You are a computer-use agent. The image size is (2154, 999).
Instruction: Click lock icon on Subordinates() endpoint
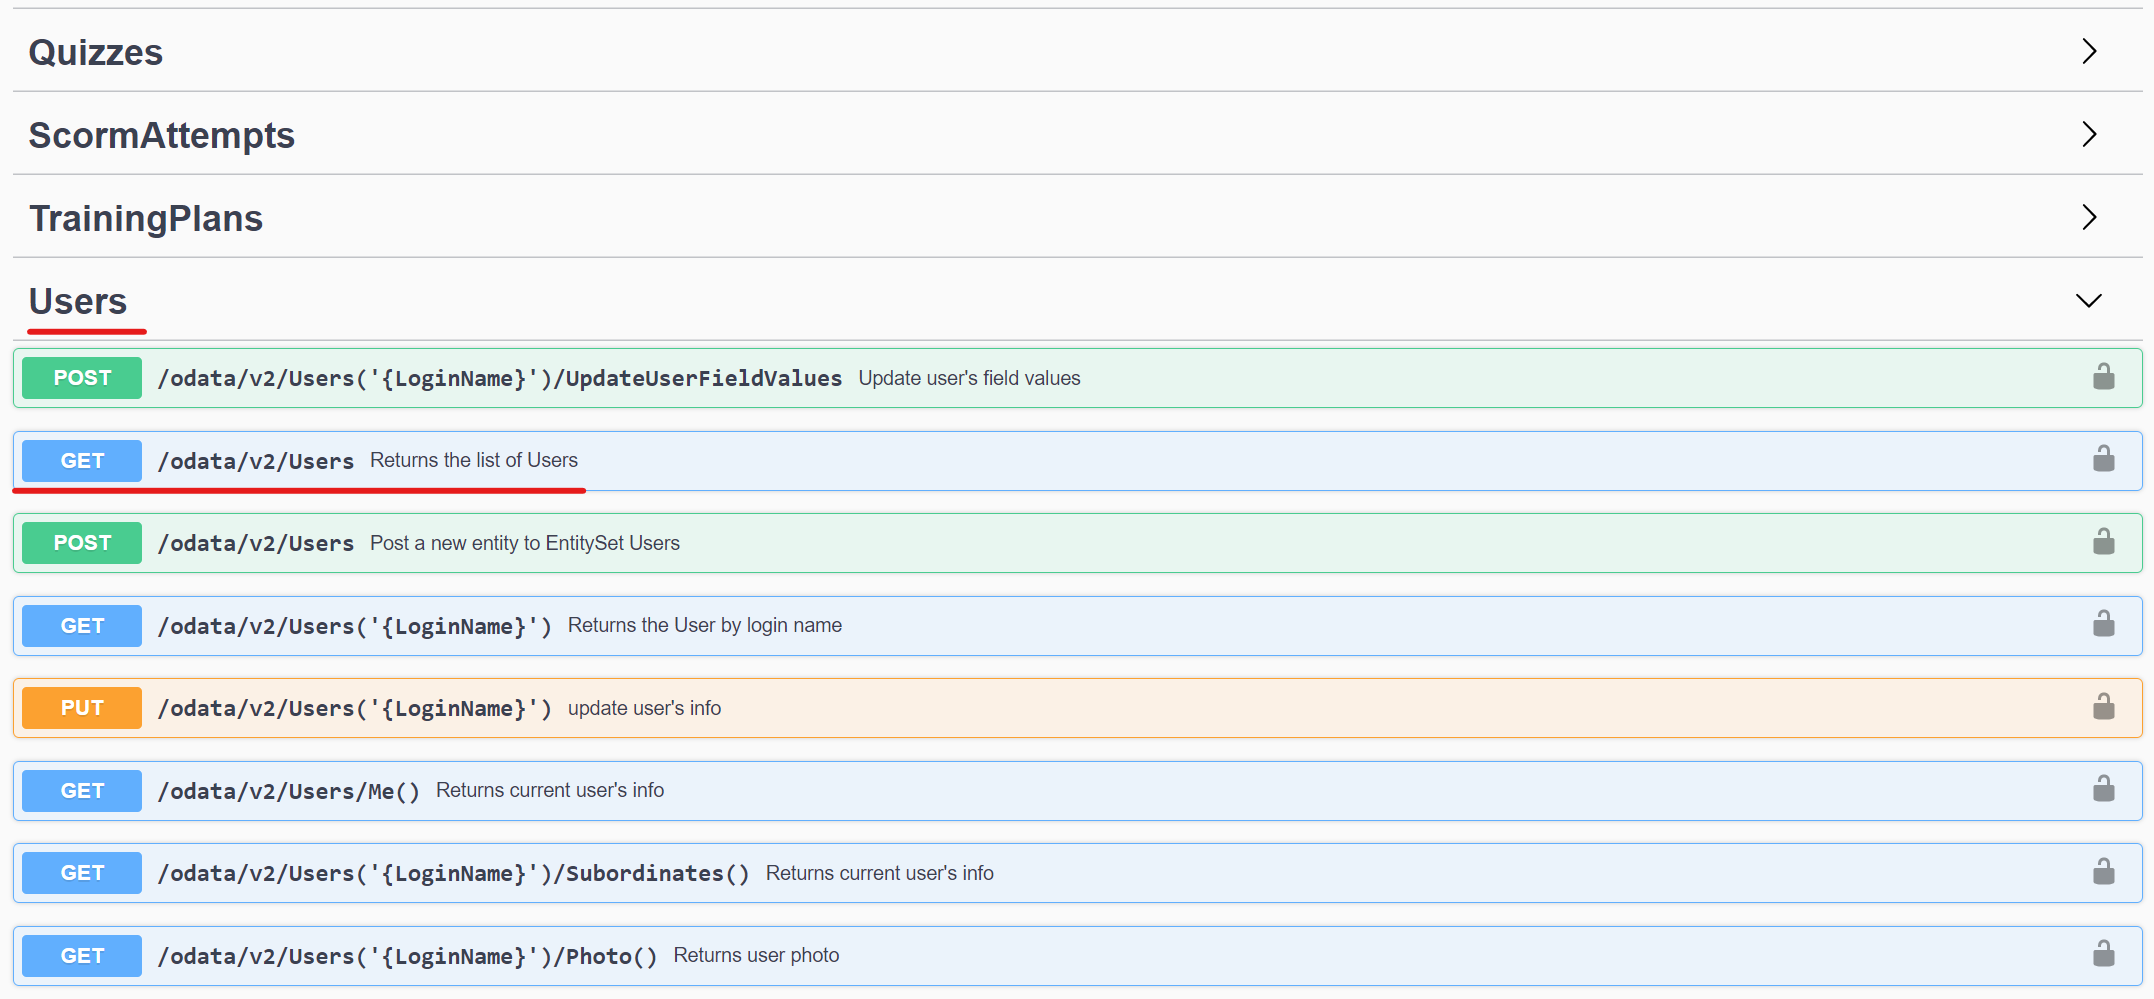coord(2103,872)
